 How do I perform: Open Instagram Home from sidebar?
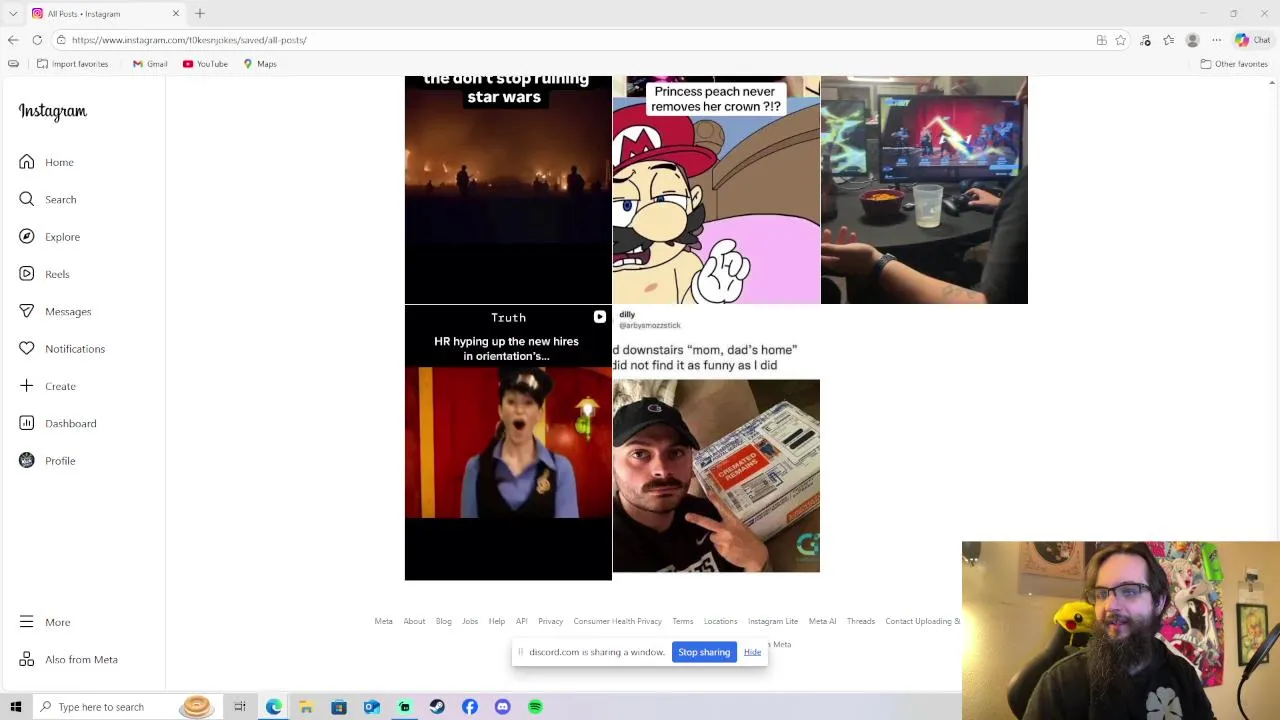pyautogui.click(x=46, y=162)
